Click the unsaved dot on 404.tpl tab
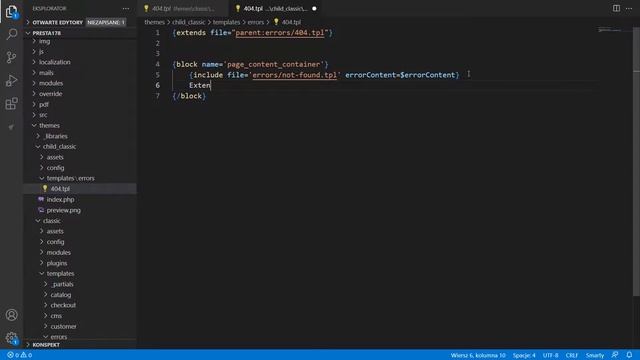 coord(314,9)
